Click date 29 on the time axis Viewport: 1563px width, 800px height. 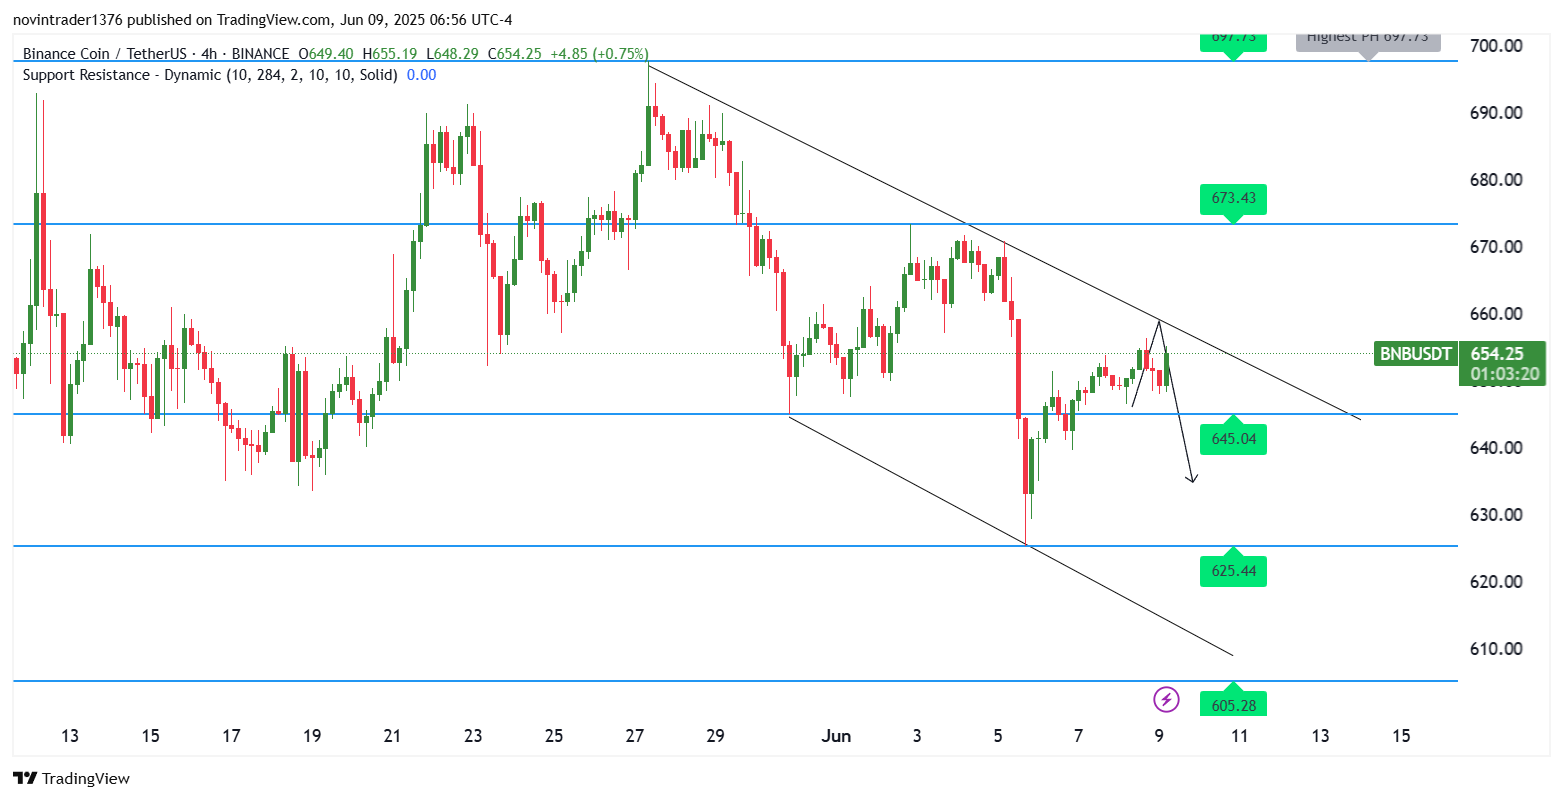tap(715, 736)
